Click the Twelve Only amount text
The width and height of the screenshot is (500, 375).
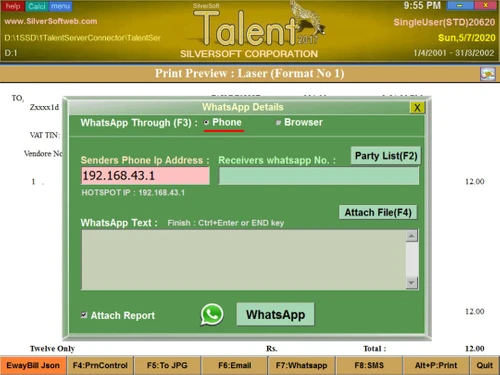[x=52, y=349]
